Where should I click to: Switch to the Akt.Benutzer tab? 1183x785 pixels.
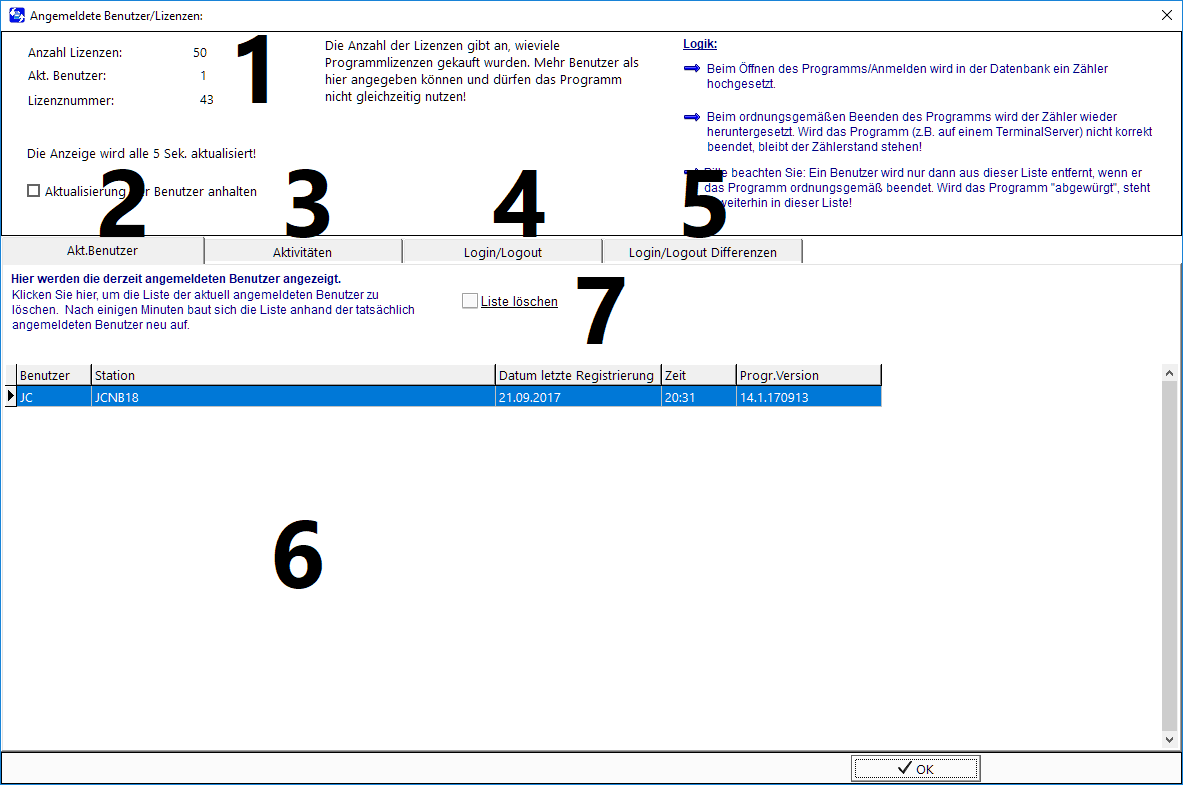(x=103, y=251)
